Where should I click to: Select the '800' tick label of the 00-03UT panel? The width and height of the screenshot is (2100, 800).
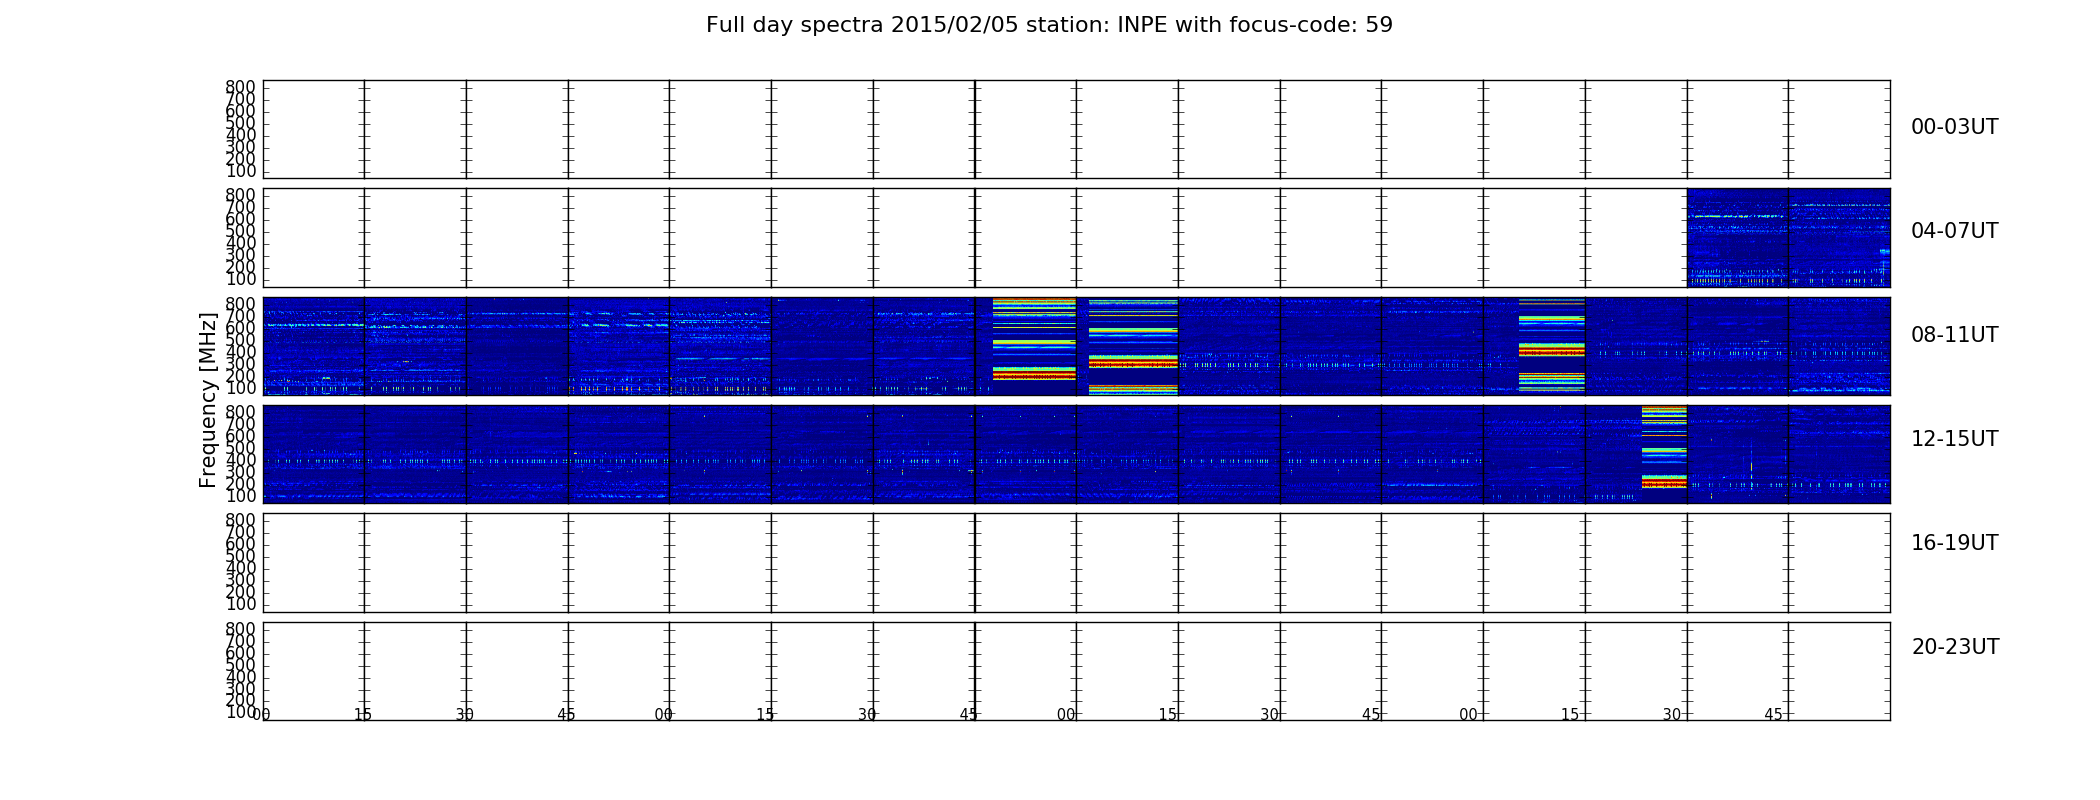point(240,87)
